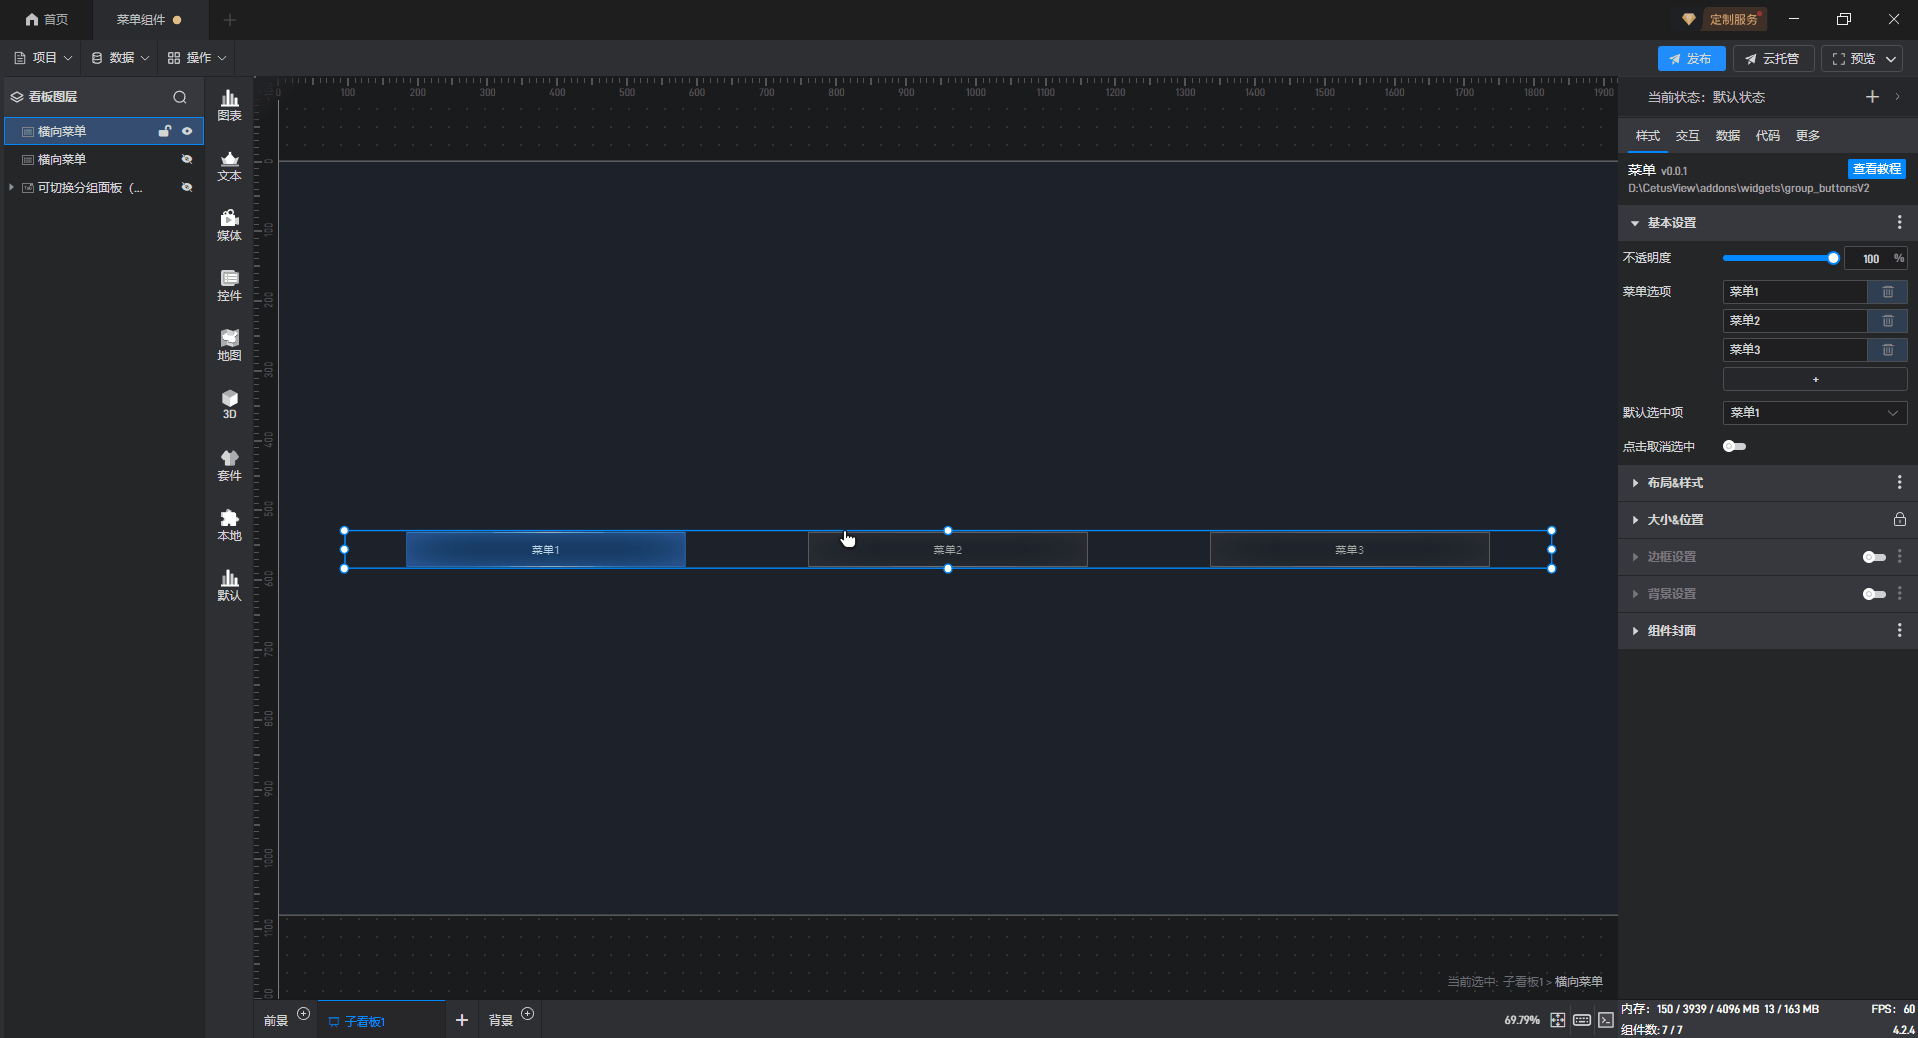The image size is (1918, 1038).
Task: Switch to the 数据 properties tab
Action: coord(1727,136)
